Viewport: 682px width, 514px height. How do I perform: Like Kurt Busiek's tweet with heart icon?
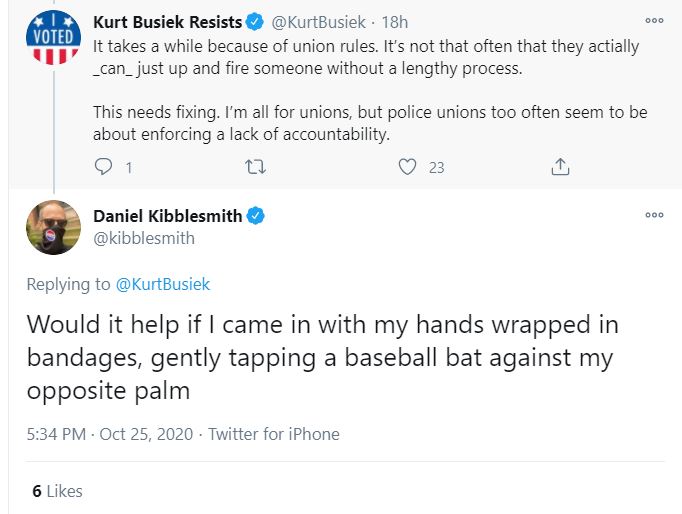[x=407, y=167]
